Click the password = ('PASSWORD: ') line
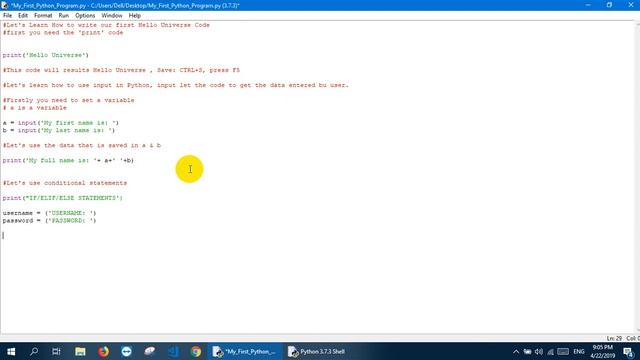 point(49,220)
